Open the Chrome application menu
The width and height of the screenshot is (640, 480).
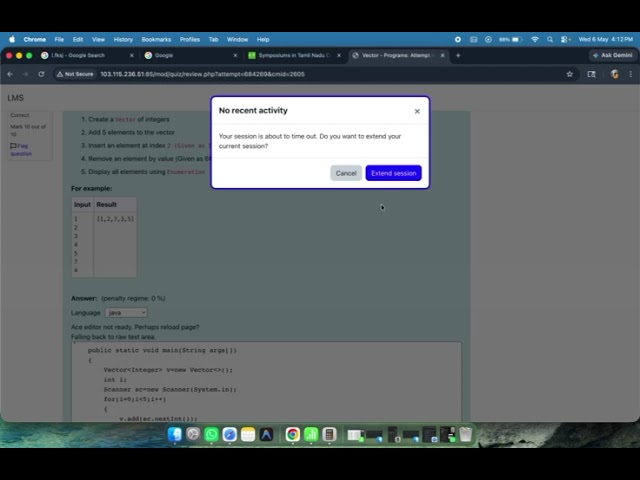point(35,40)
